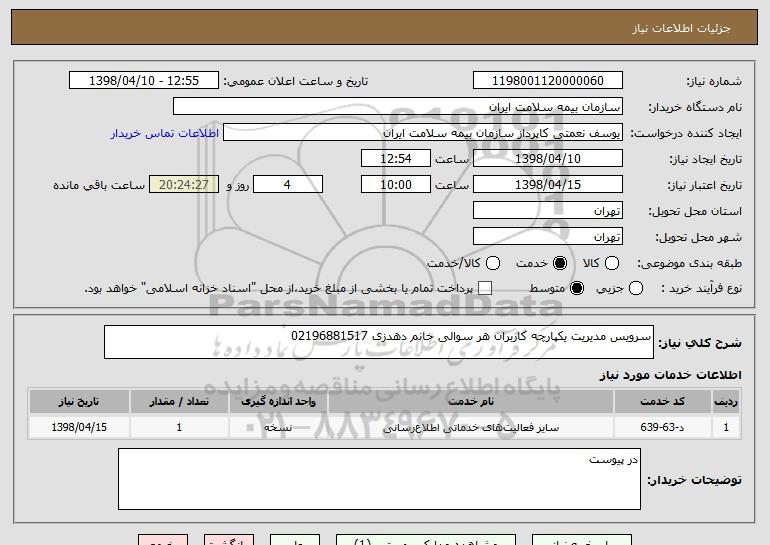Viewport: 770px width, 545px height.
Task: Click the remaining days field showing 4
Action: pos(288,185)
